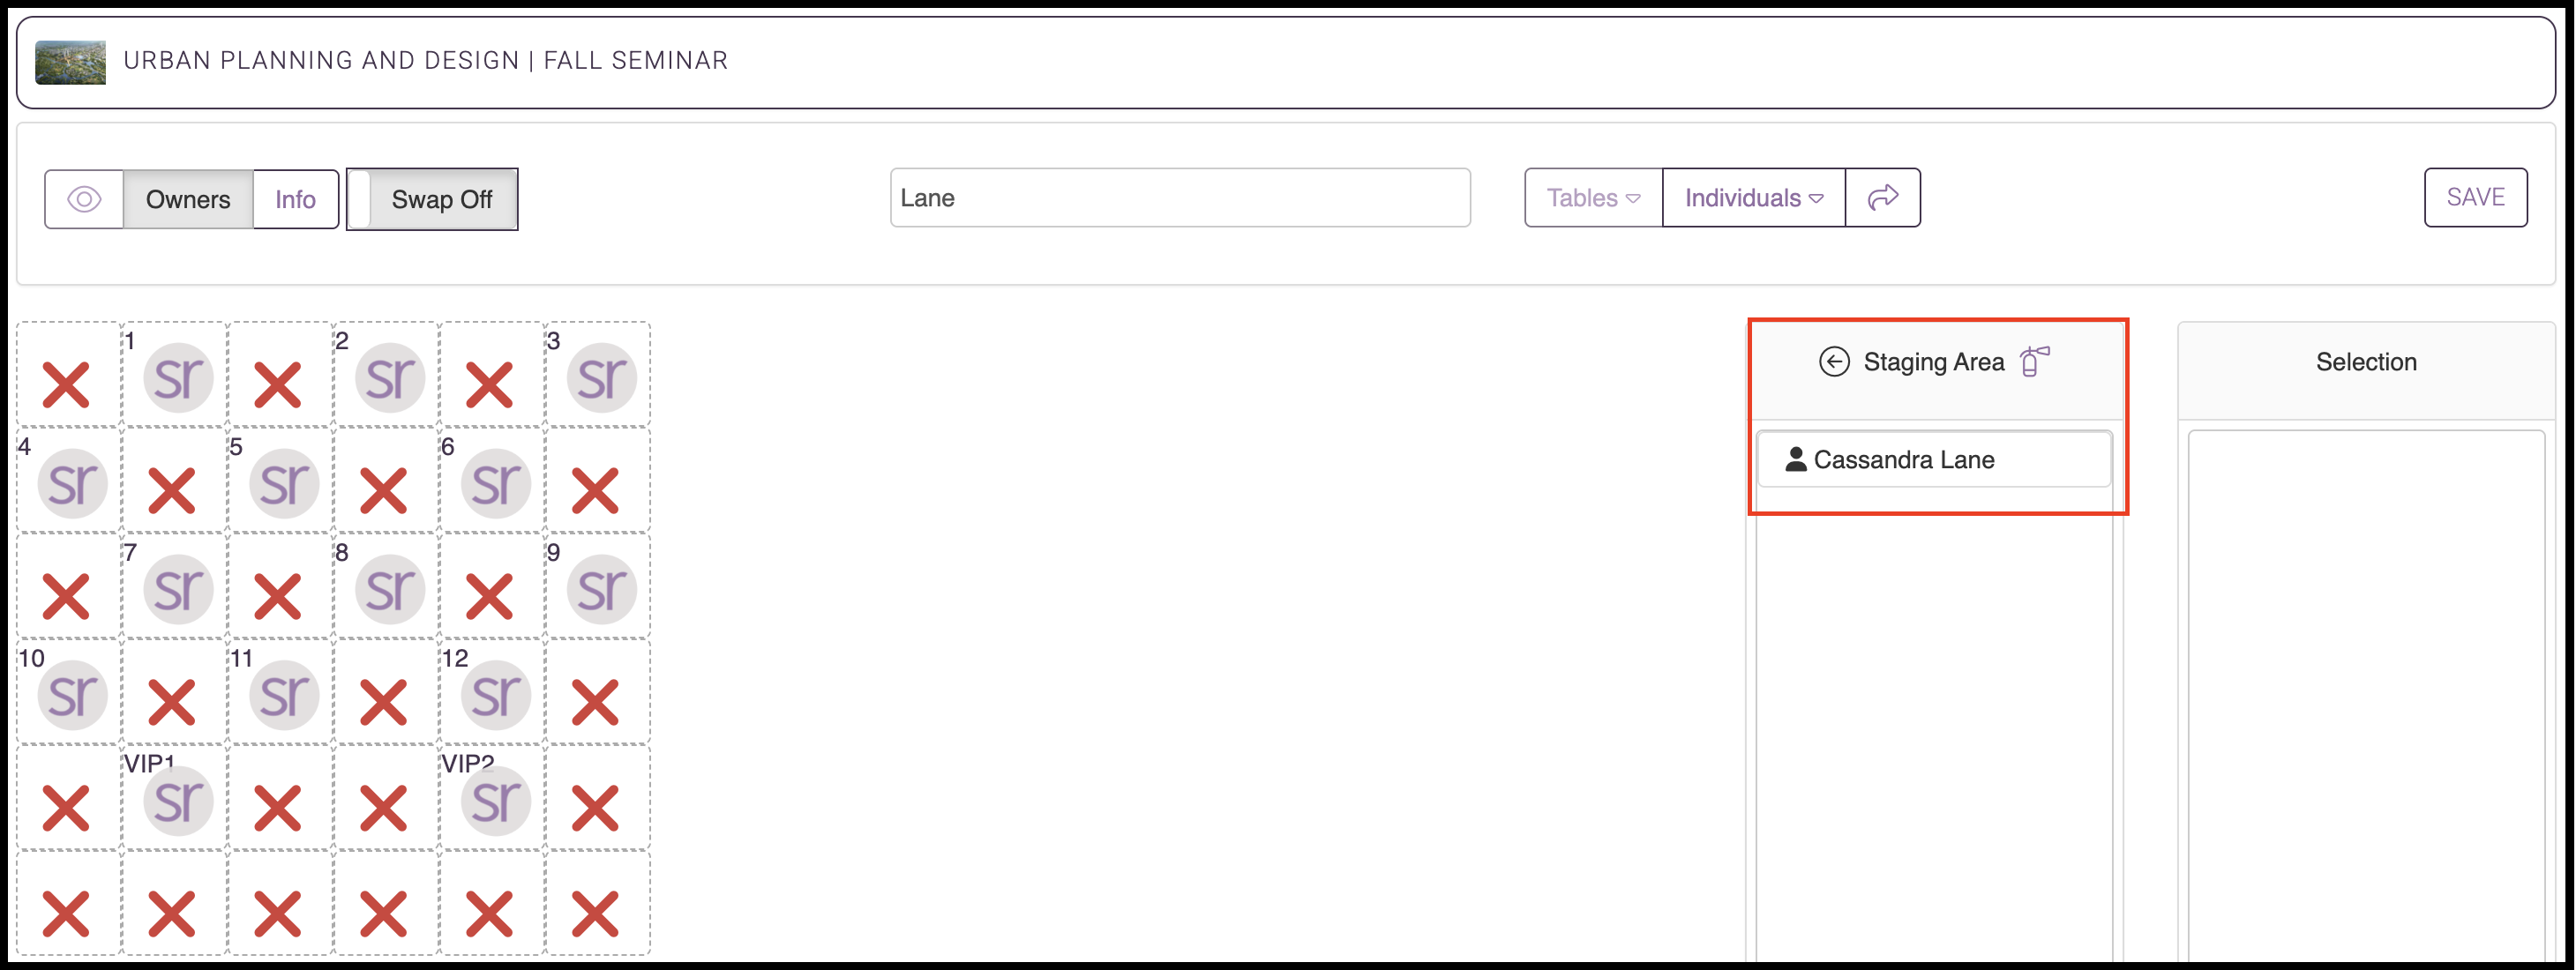The height and width of the screenshot is (970, 2576).
Task: Select table 3 icon
Action: [602, 378]
